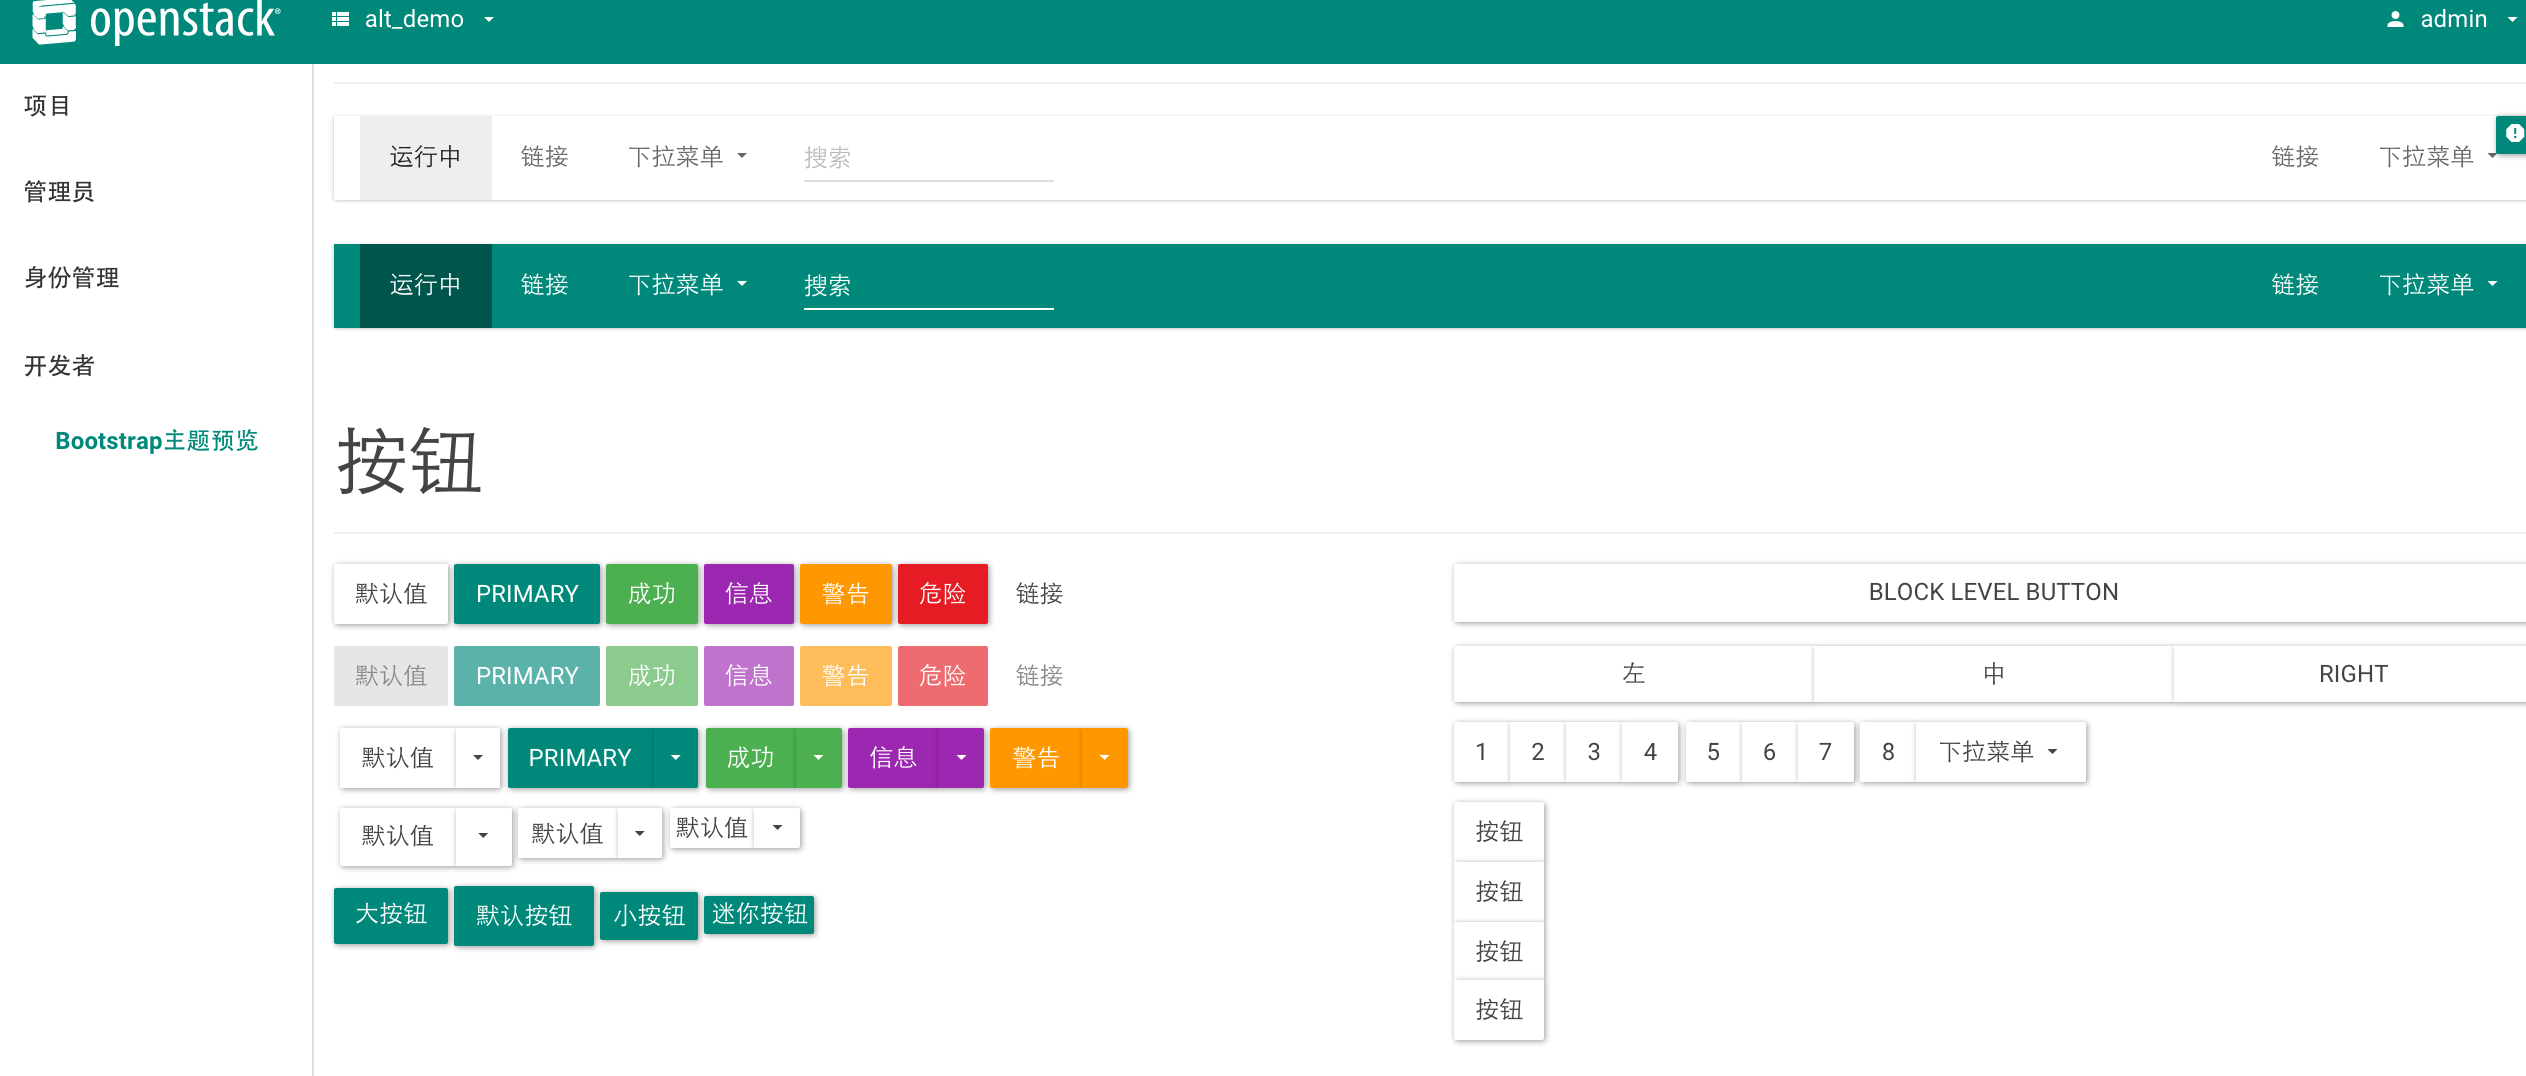Click 链接 in the green navbar left side
Image resolution: width=2526 pixels, height=1076 pixels.
545,285
